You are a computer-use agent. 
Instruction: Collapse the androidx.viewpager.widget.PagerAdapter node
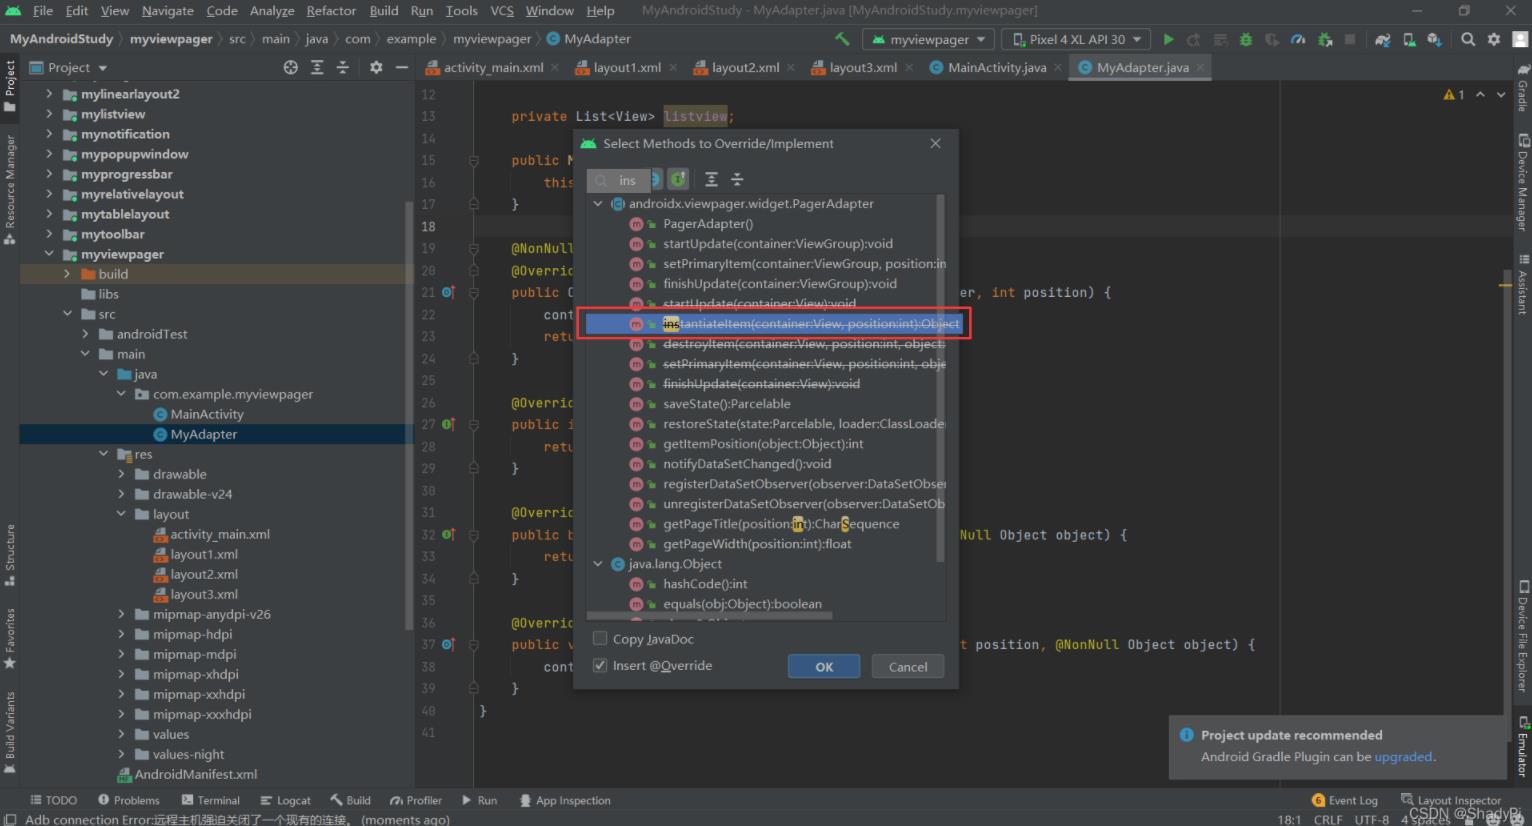click(598, 204)
